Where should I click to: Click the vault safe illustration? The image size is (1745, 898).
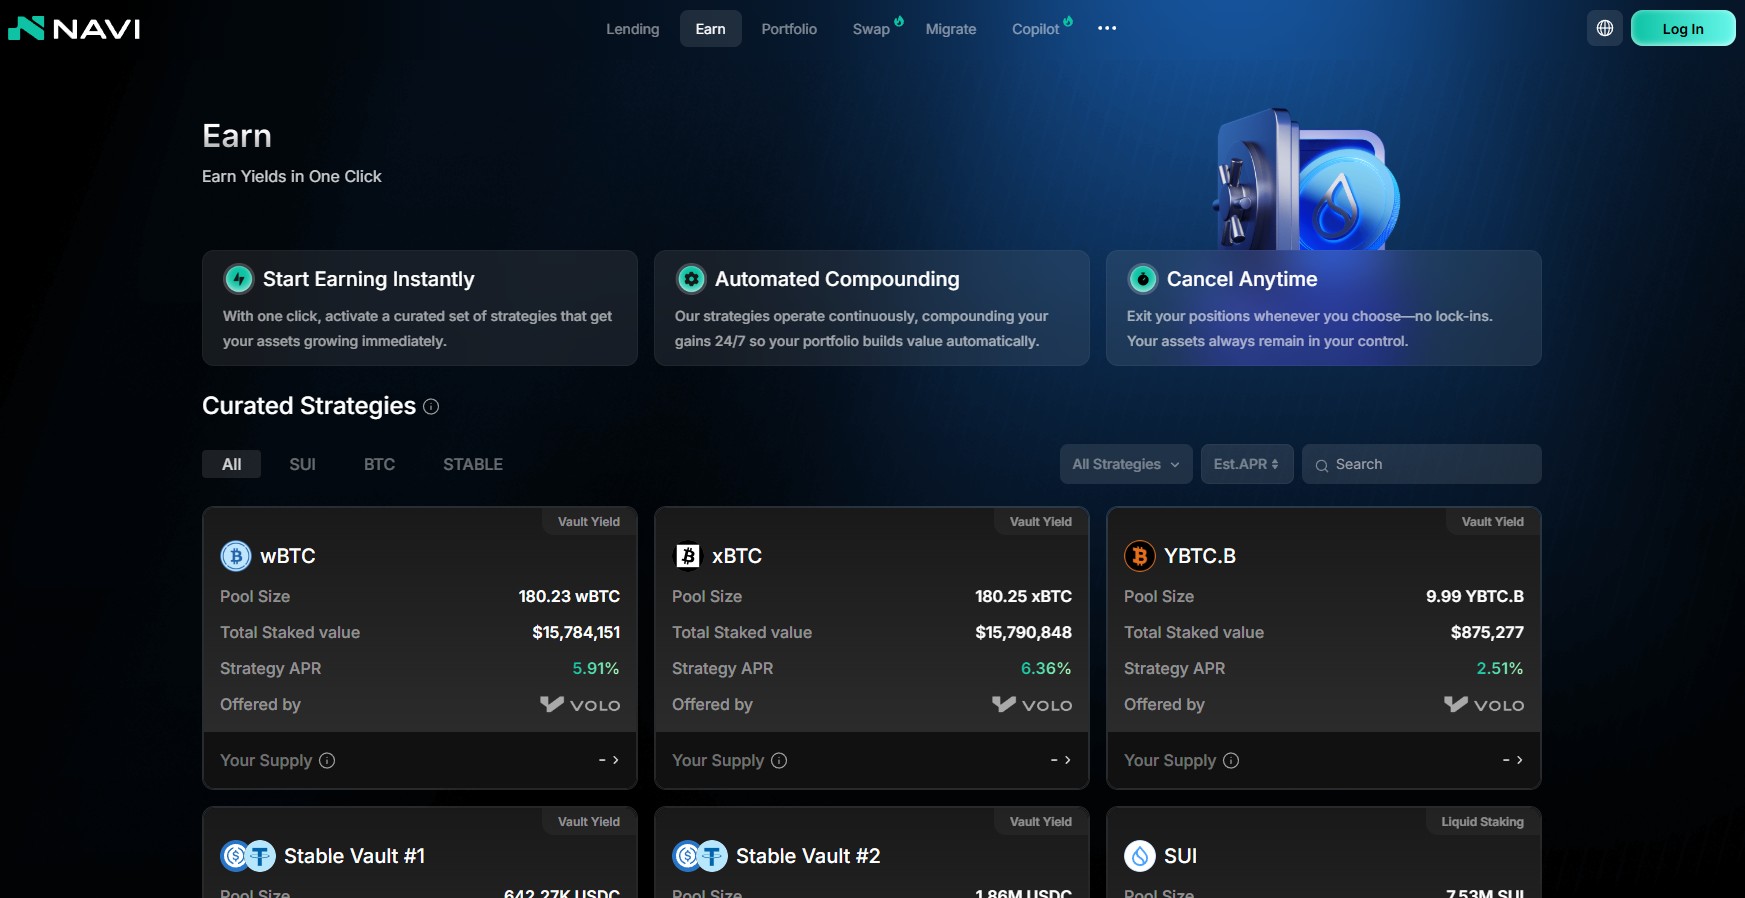click(x=1306, y=180)
